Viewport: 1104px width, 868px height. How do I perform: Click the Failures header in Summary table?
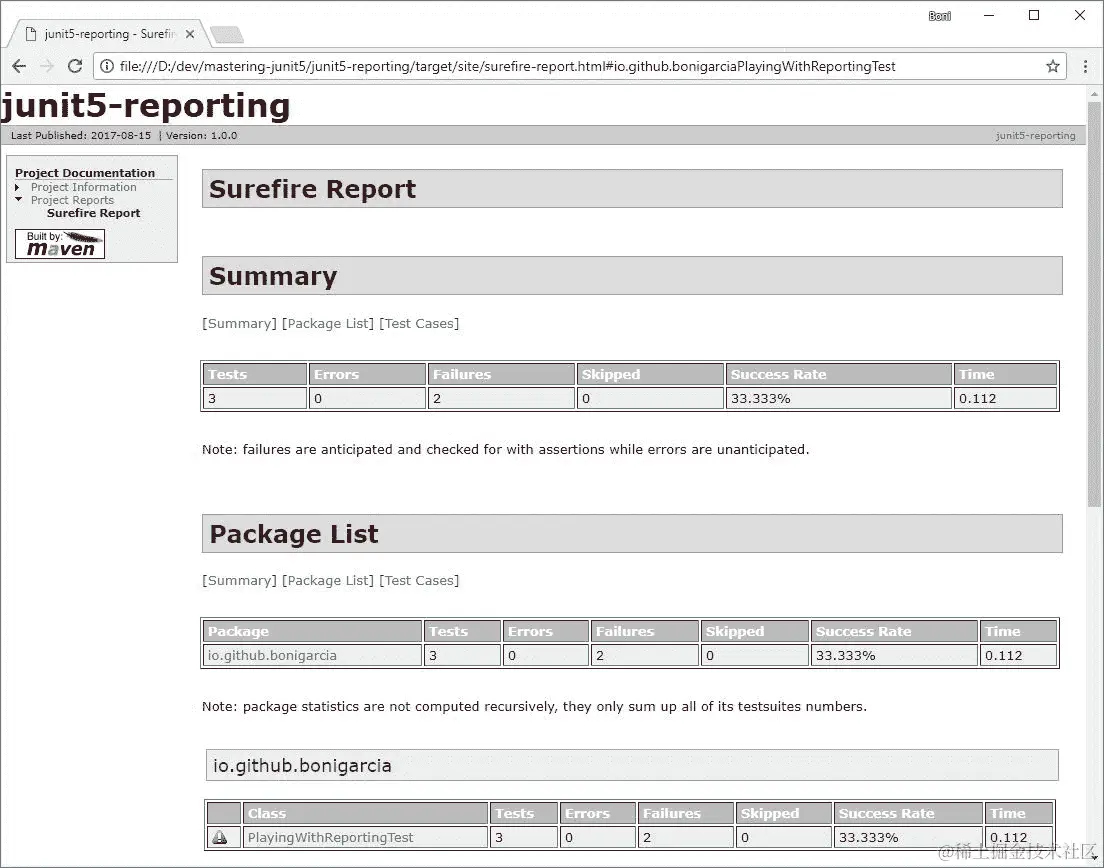501,375
